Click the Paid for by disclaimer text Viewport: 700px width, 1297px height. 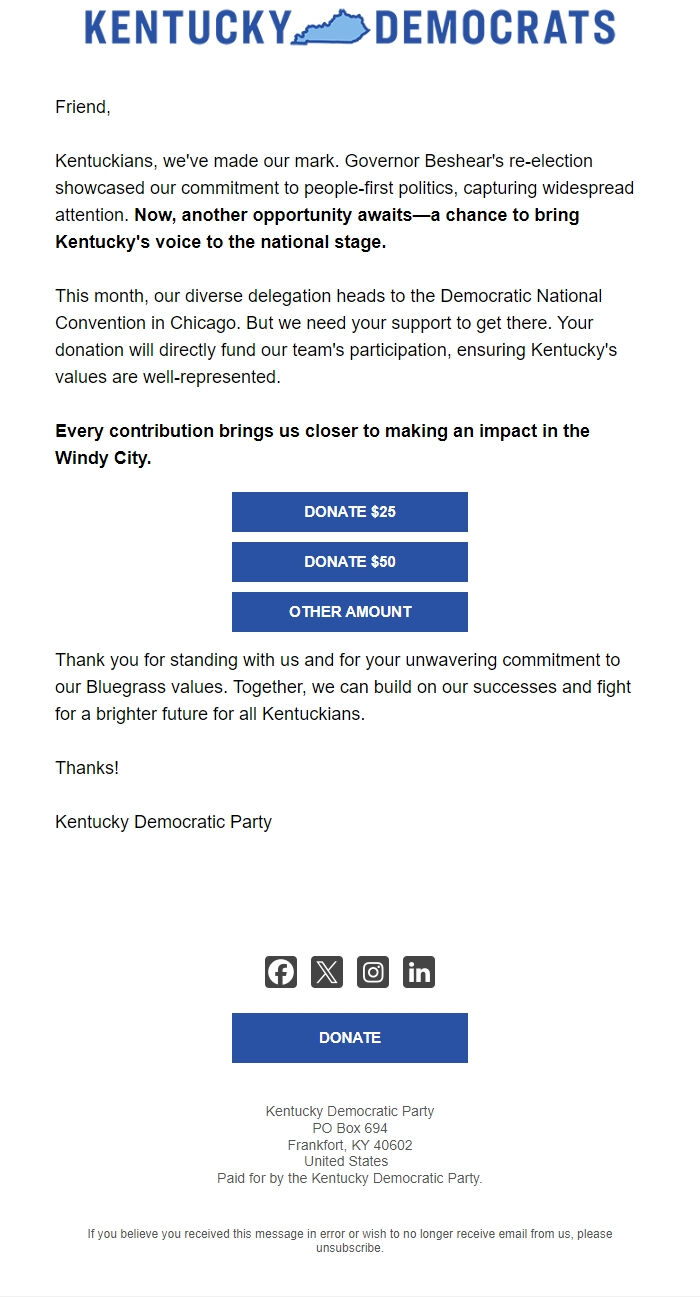click(349, 1178)
